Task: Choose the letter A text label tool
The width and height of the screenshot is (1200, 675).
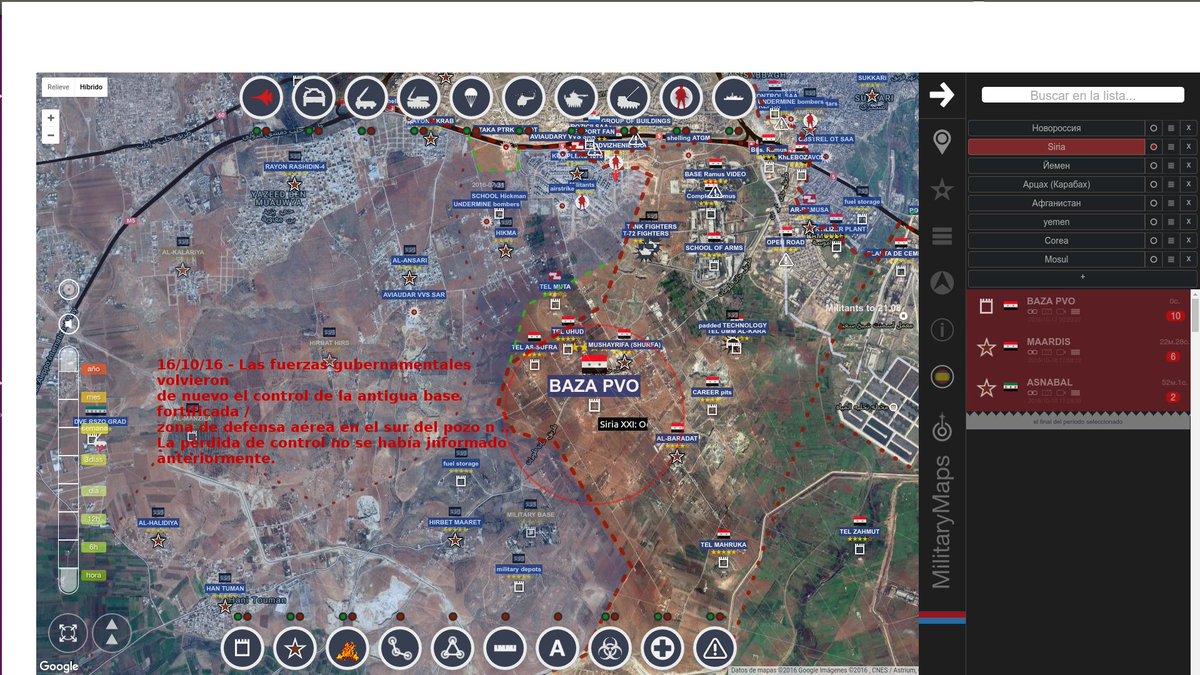Action: coord(557,648)
